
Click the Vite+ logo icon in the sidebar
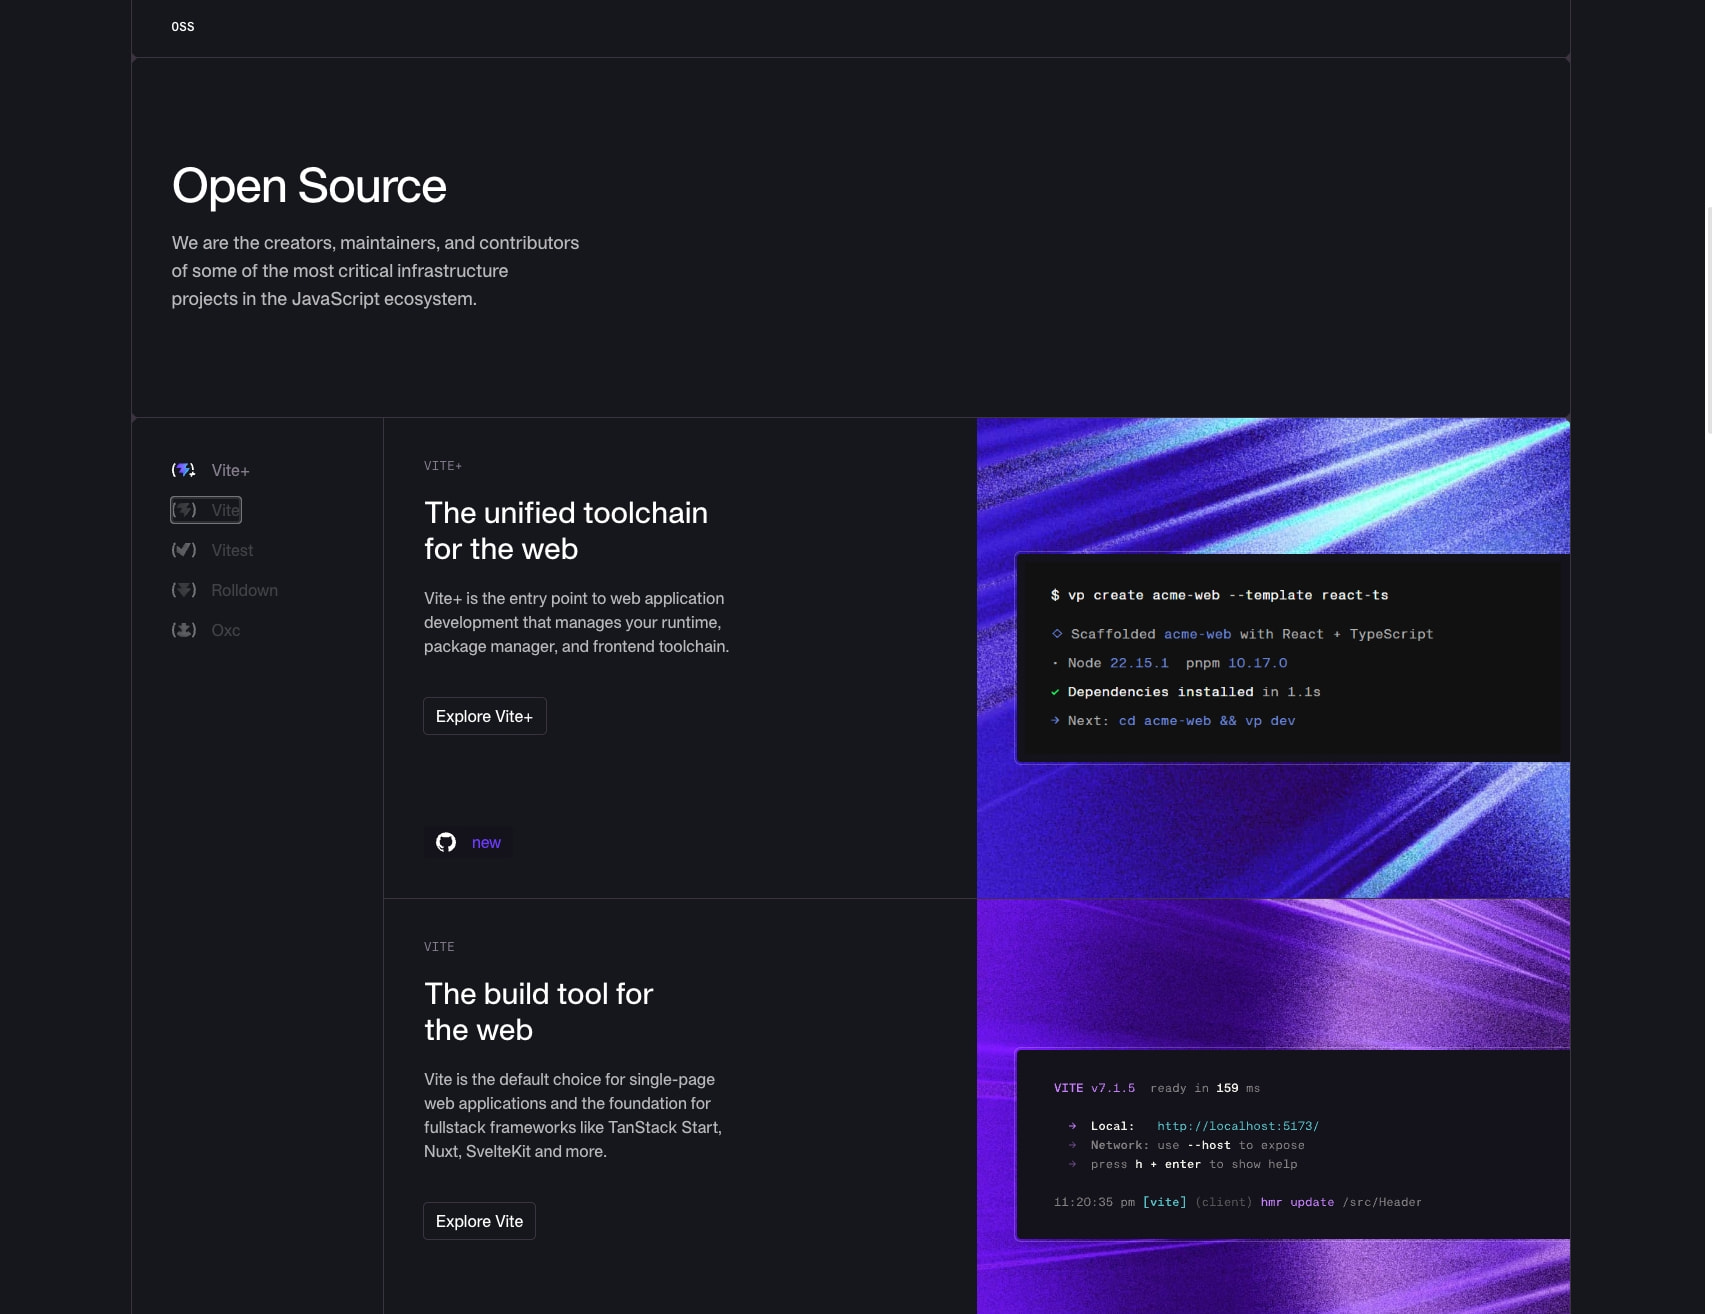click(184, 470)
